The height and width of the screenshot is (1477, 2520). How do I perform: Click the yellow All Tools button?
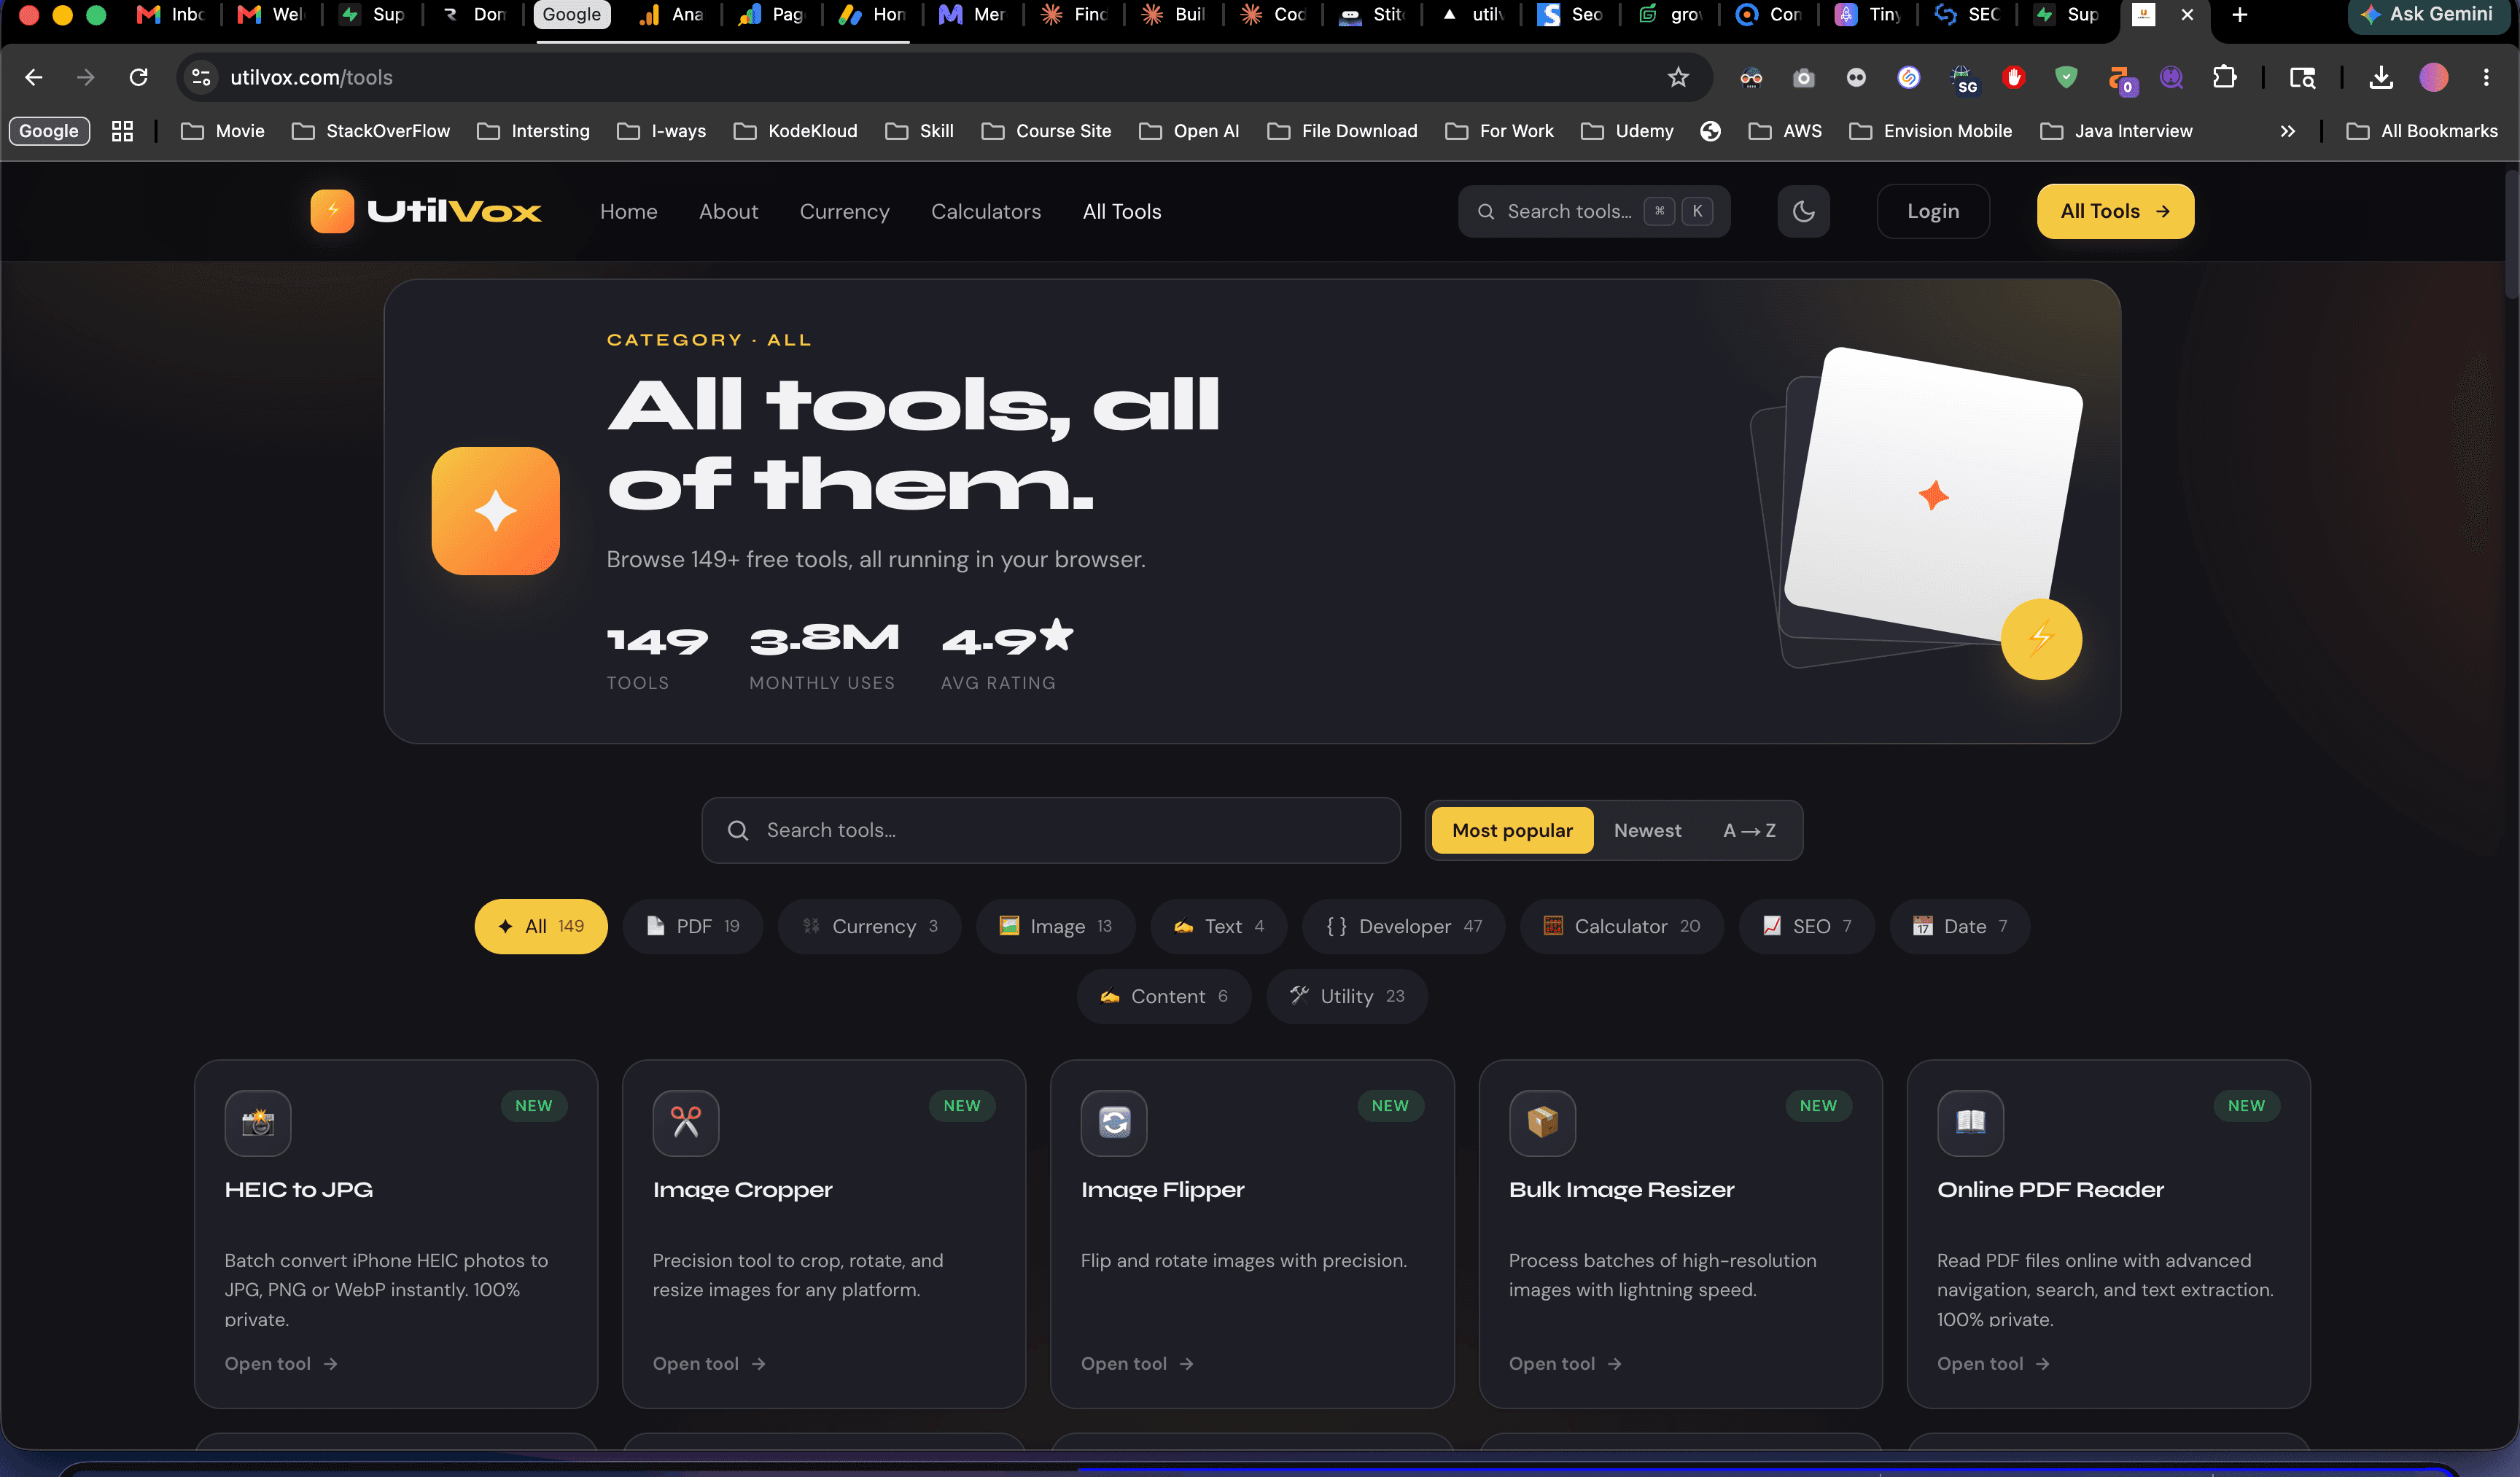point(2115,211)
